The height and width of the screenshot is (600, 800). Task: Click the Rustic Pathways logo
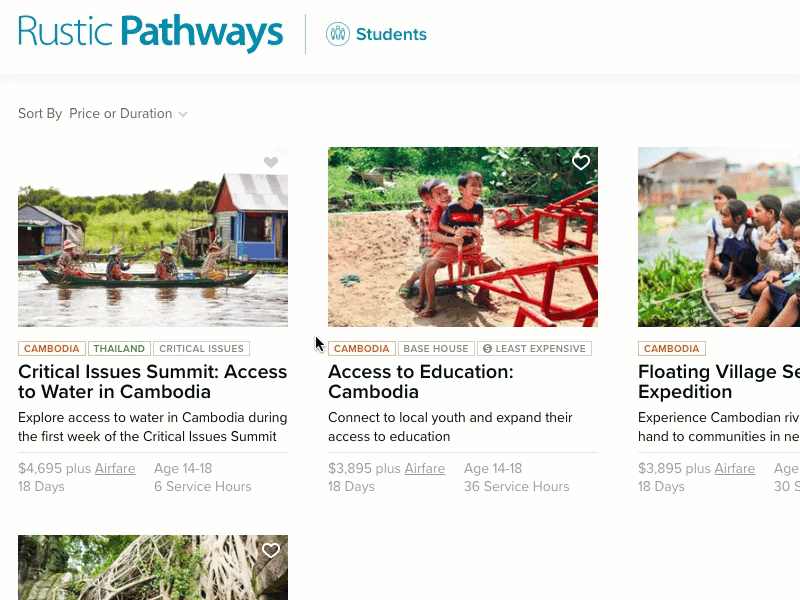(x=150, y=33)
